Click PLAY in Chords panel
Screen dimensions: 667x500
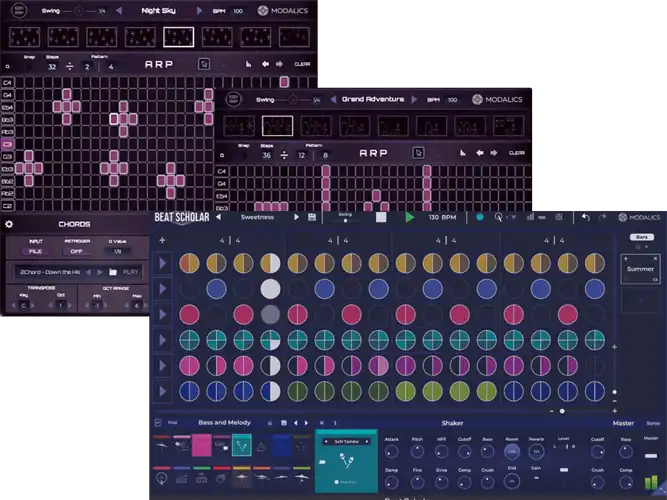point(131,272)
